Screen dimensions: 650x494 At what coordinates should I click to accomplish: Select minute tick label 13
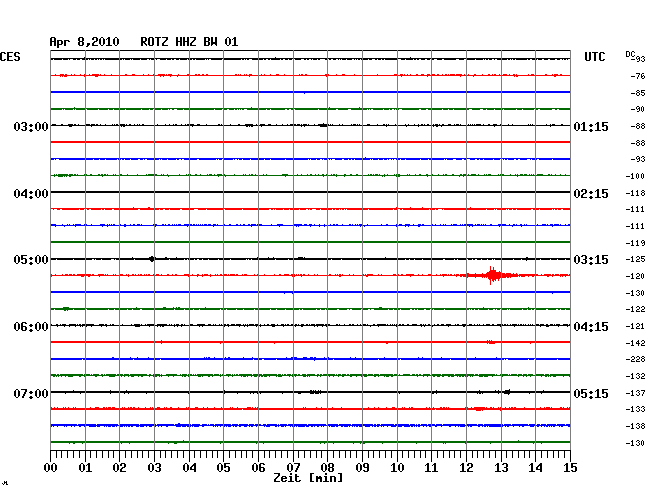(501, 468)
